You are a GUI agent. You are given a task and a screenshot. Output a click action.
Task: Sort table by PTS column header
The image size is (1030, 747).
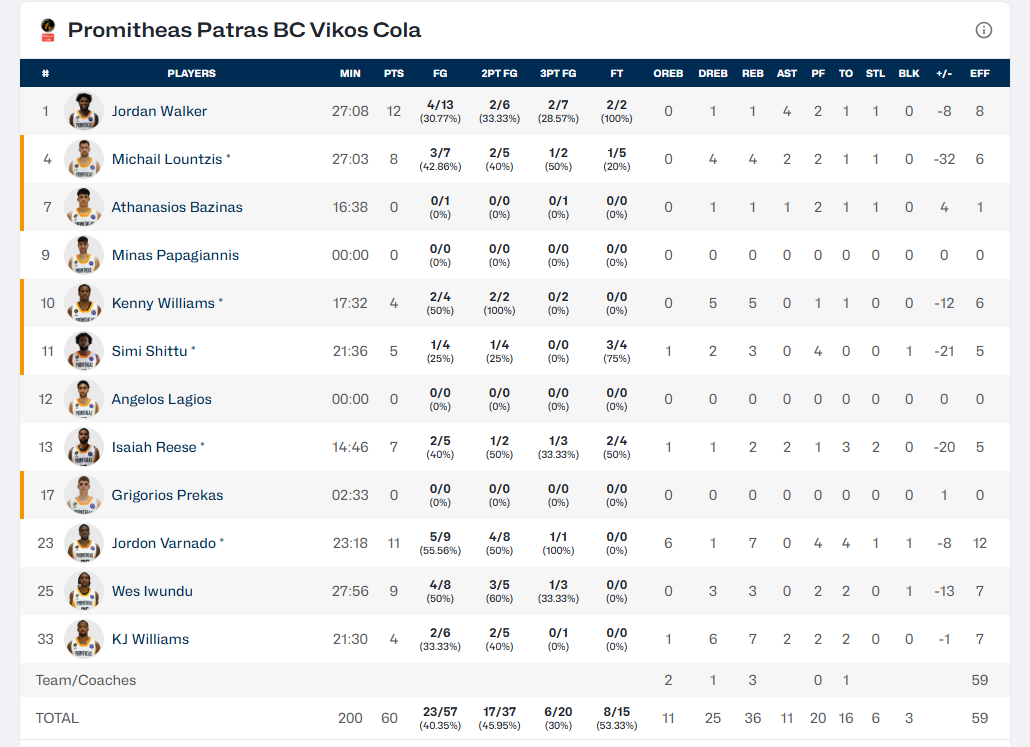(x=394, y=73)
